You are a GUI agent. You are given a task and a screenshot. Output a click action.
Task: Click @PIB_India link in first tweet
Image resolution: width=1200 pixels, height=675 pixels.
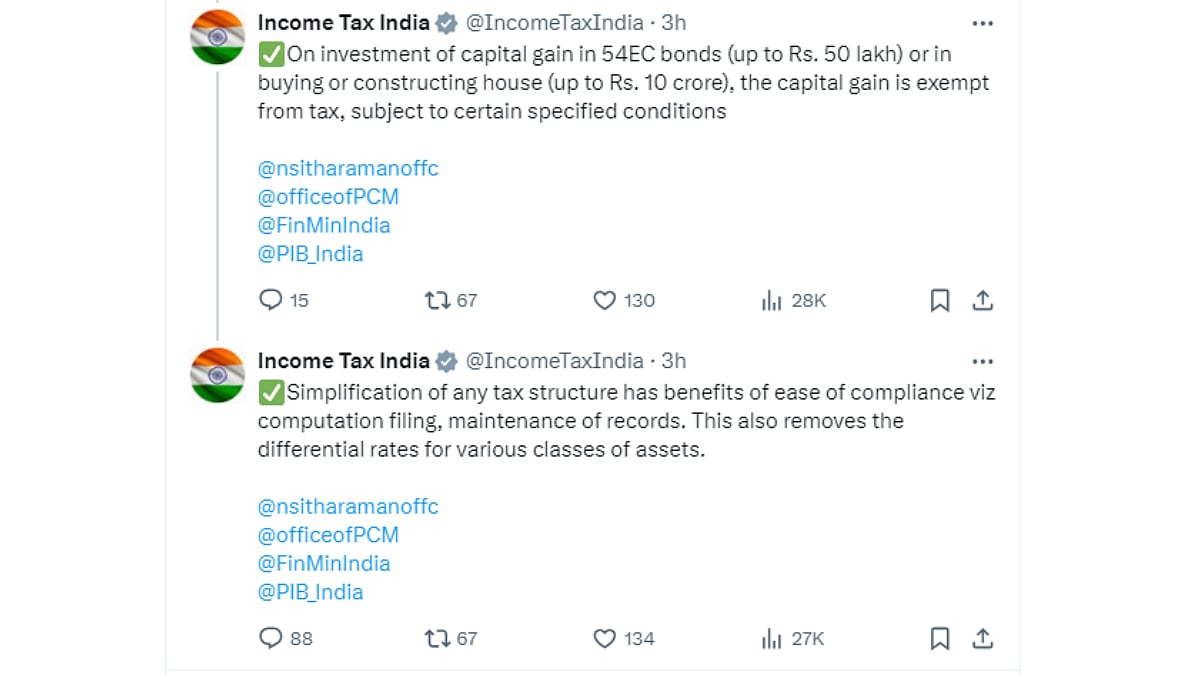click(310, 254)
